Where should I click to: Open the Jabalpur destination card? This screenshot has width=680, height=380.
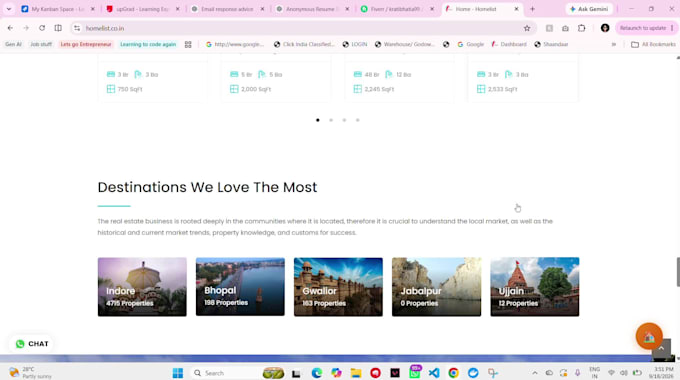click(436, 287)
